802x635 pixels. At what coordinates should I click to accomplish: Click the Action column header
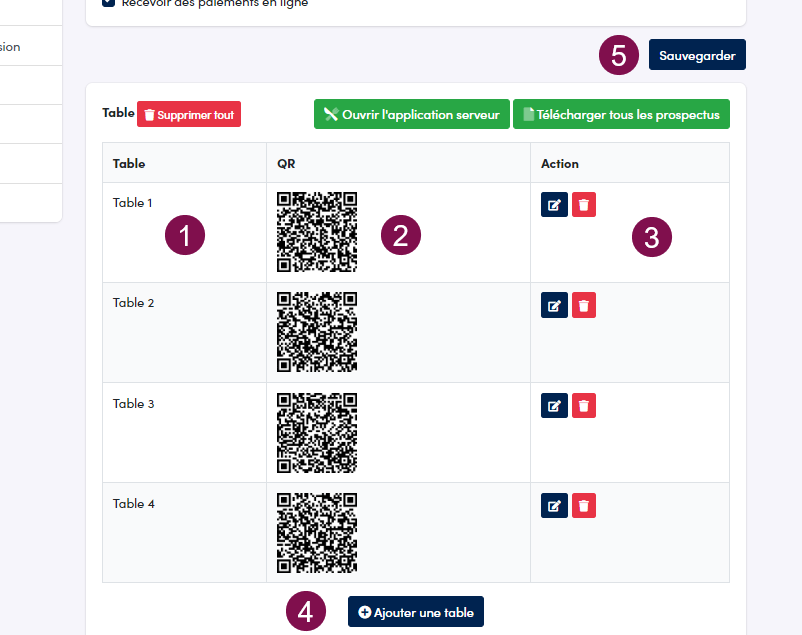(x=630, y=163)
